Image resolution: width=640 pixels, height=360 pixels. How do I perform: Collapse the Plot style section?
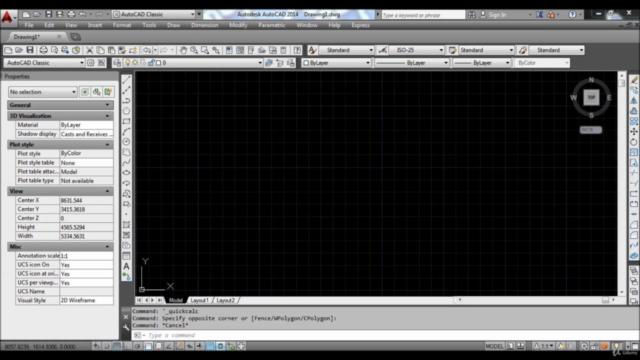[x=108, y=144]
